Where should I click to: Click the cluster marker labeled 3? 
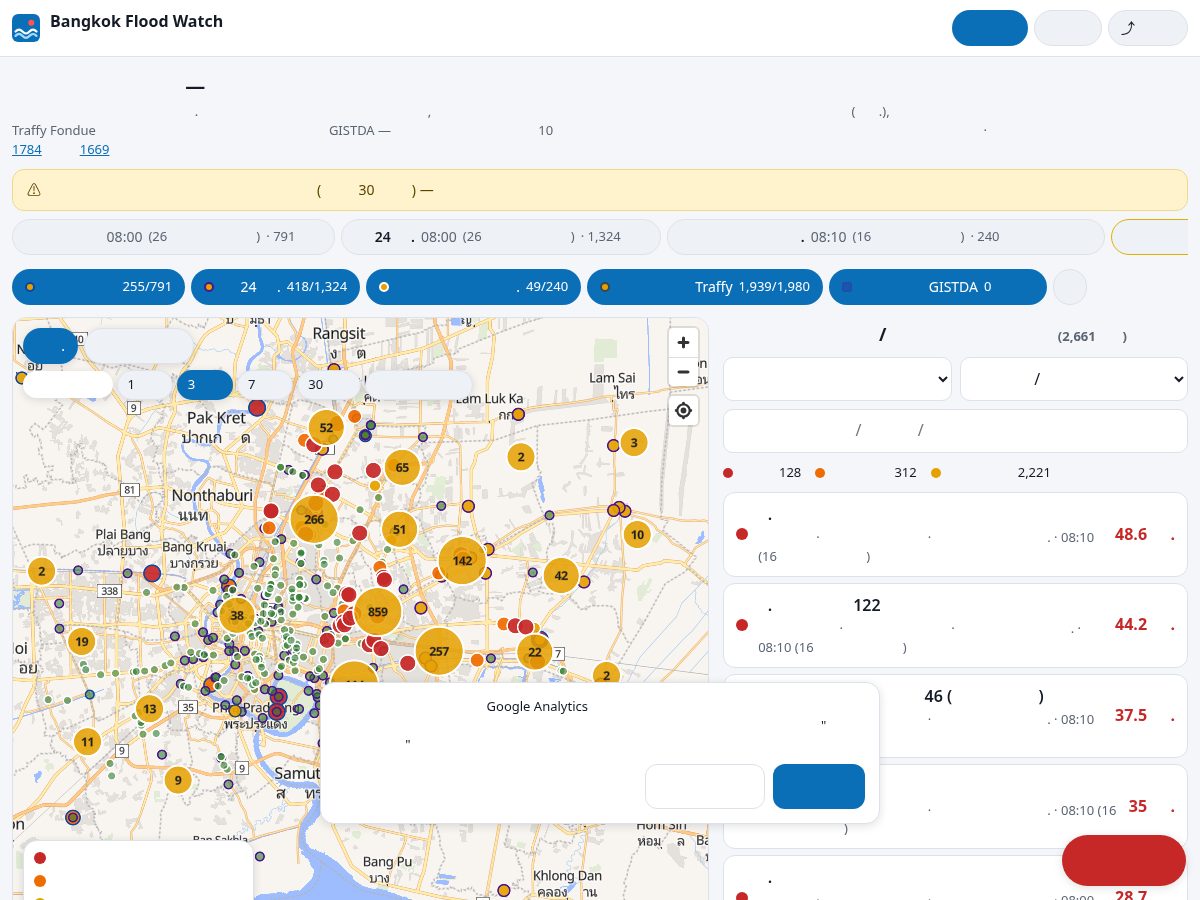pos(633,442)
